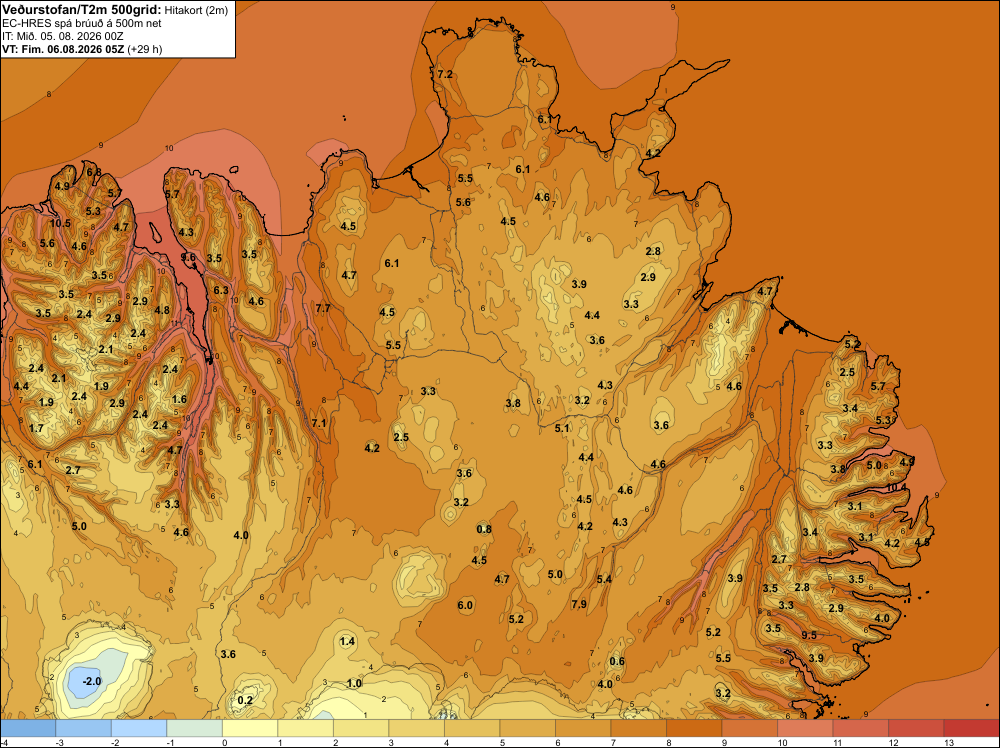
Task: Click the 'Hitakort (2m)' subtitle
Action: click(x=196, y=10)
